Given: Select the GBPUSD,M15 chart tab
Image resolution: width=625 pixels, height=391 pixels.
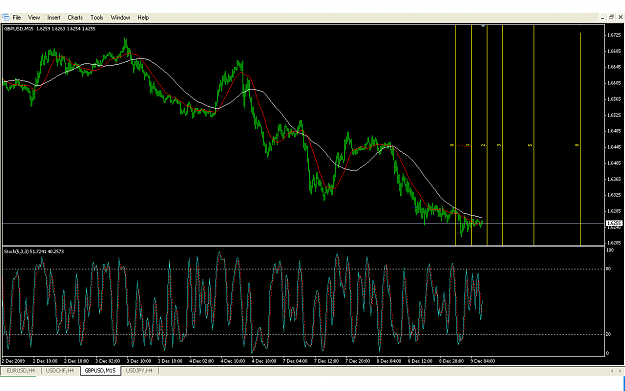Looking at the screenshot, I should point(100,371).
